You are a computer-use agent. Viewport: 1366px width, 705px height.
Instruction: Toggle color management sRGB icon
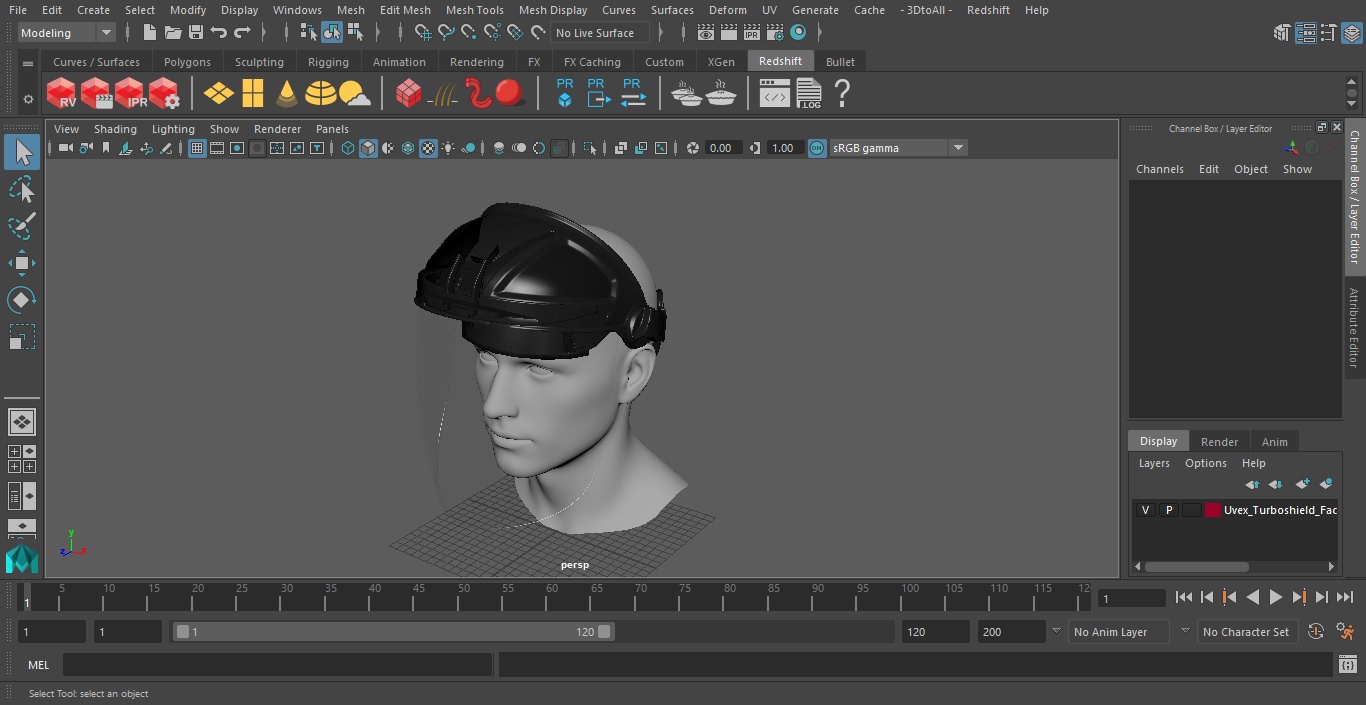tap(817, 148)
